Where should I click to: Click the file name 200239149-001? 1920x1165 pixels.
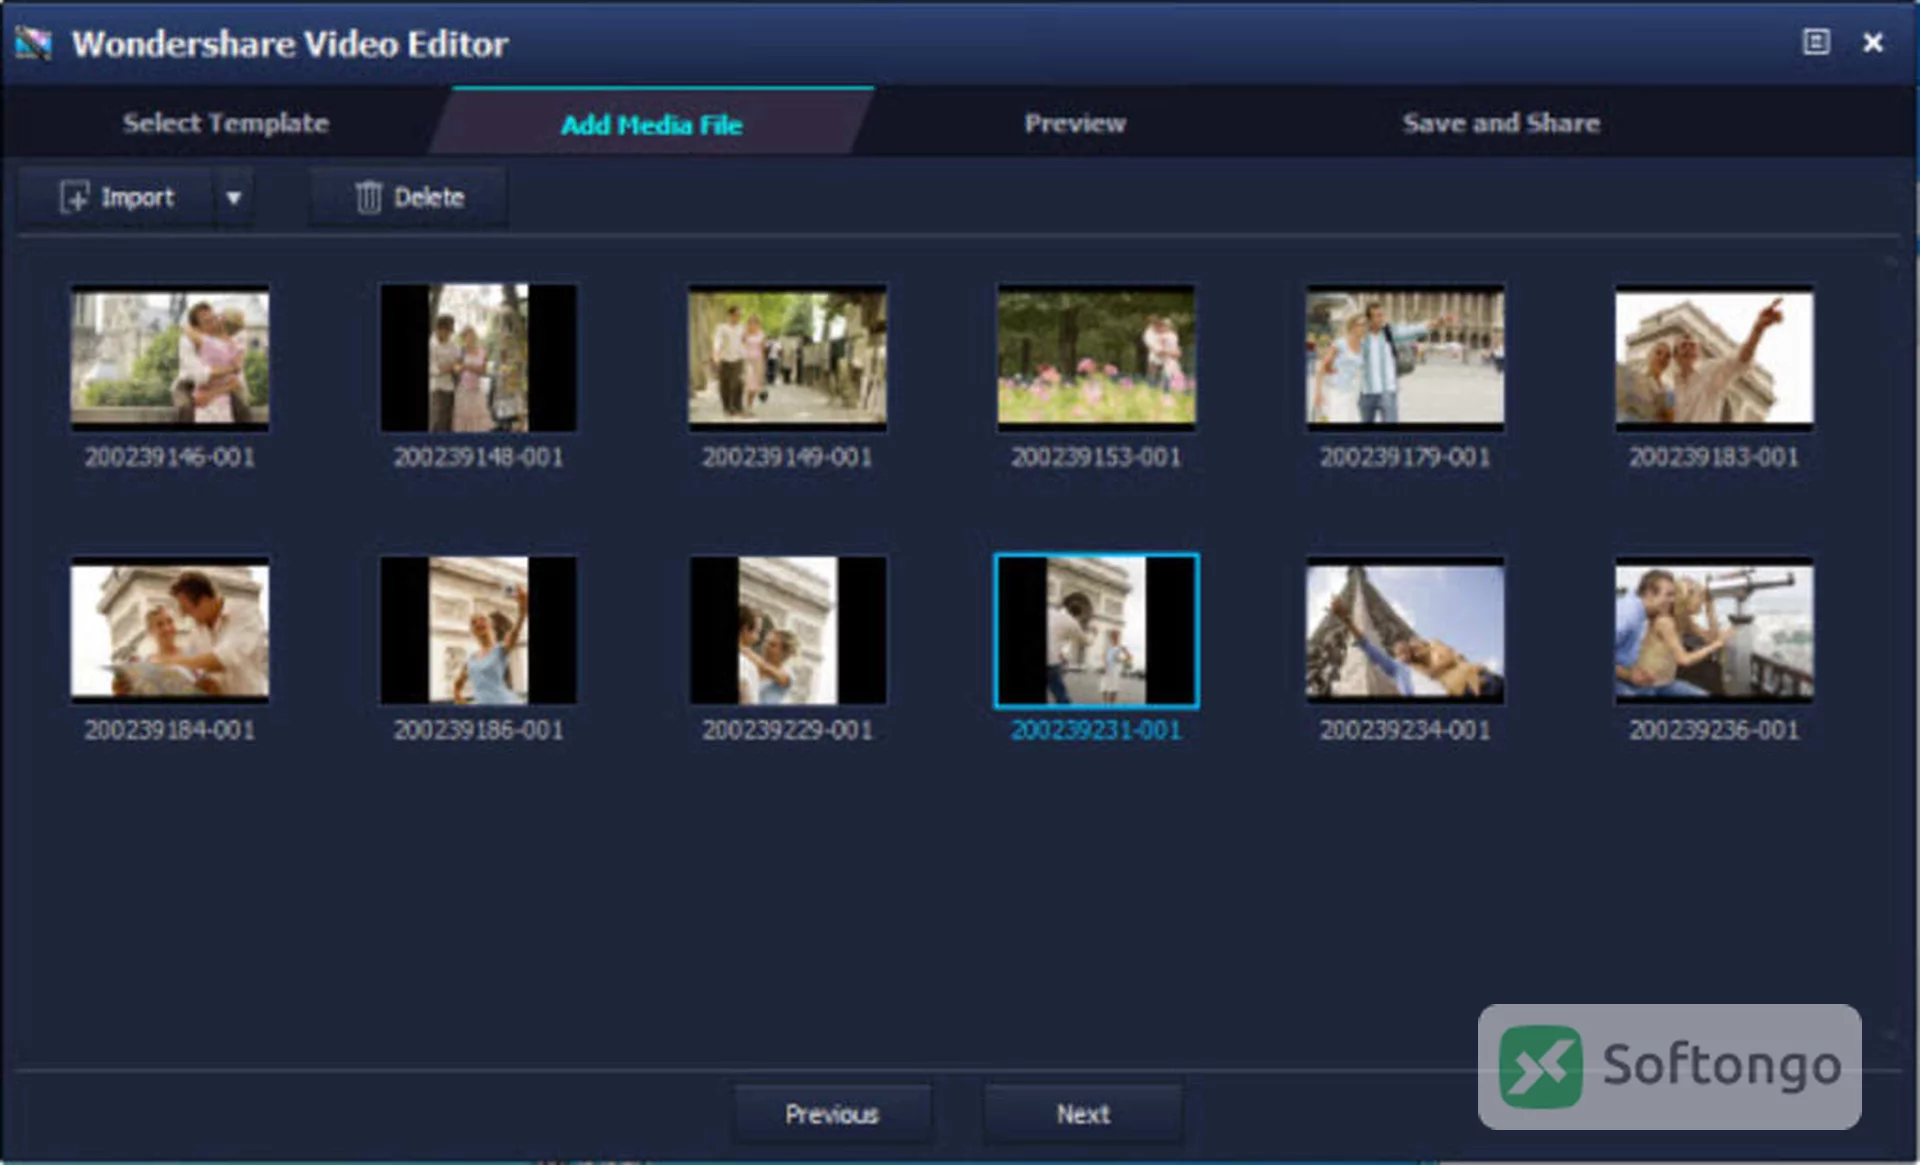(x=787, y=457)
